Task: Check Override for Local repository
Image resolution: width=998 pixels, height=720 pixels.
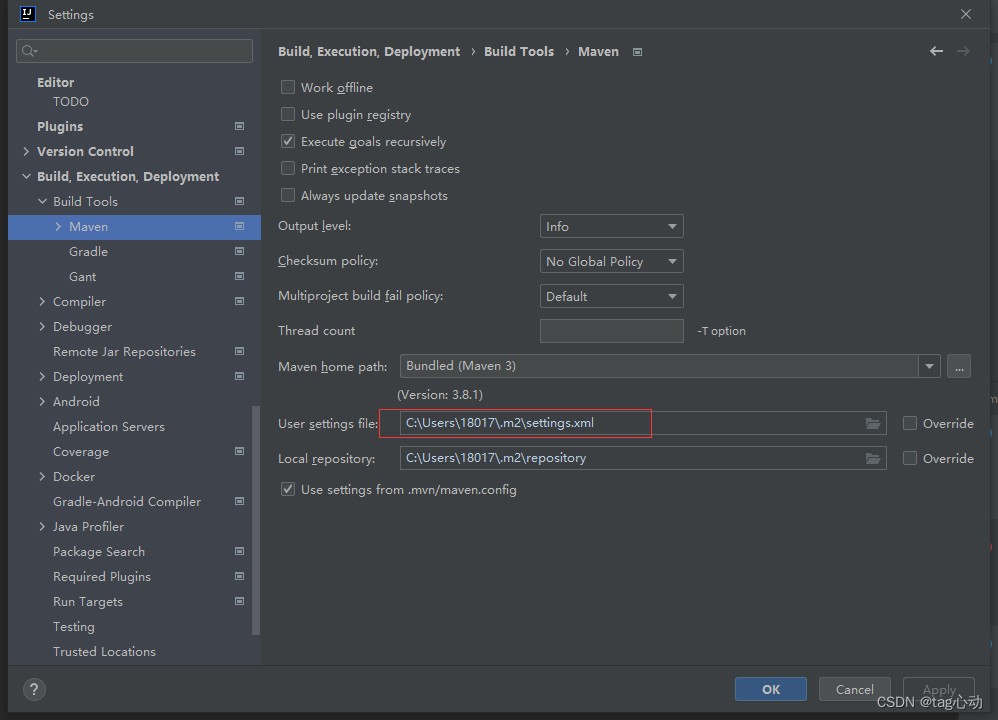Action: click(910, 458)
